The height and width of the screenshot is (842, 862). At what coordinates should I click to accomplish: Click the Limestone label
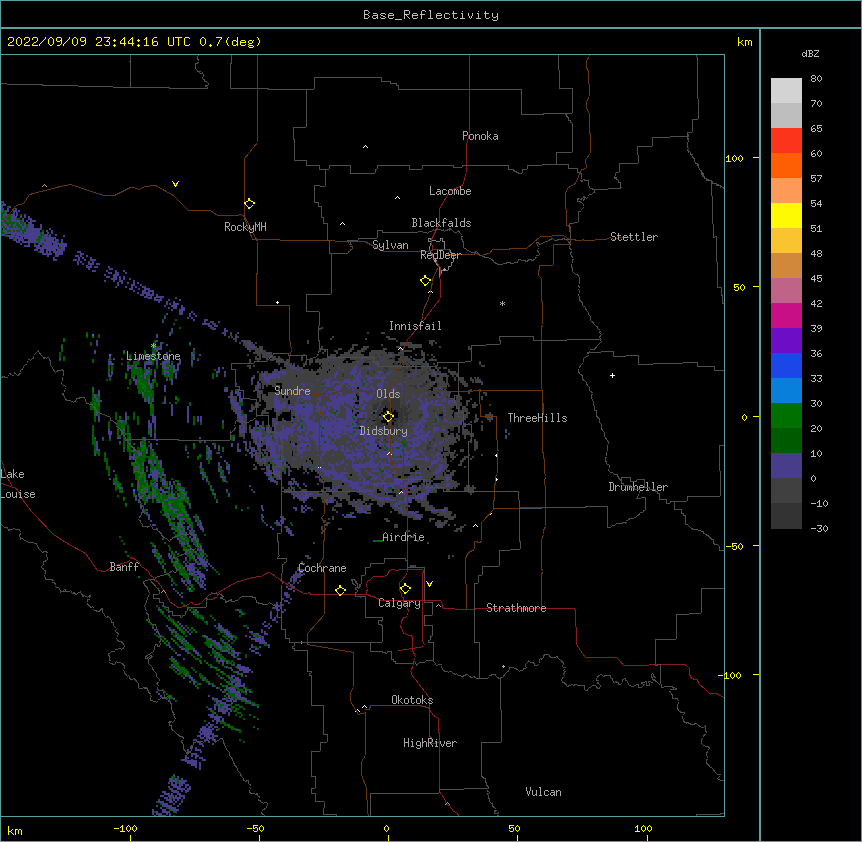coord(153,356)
